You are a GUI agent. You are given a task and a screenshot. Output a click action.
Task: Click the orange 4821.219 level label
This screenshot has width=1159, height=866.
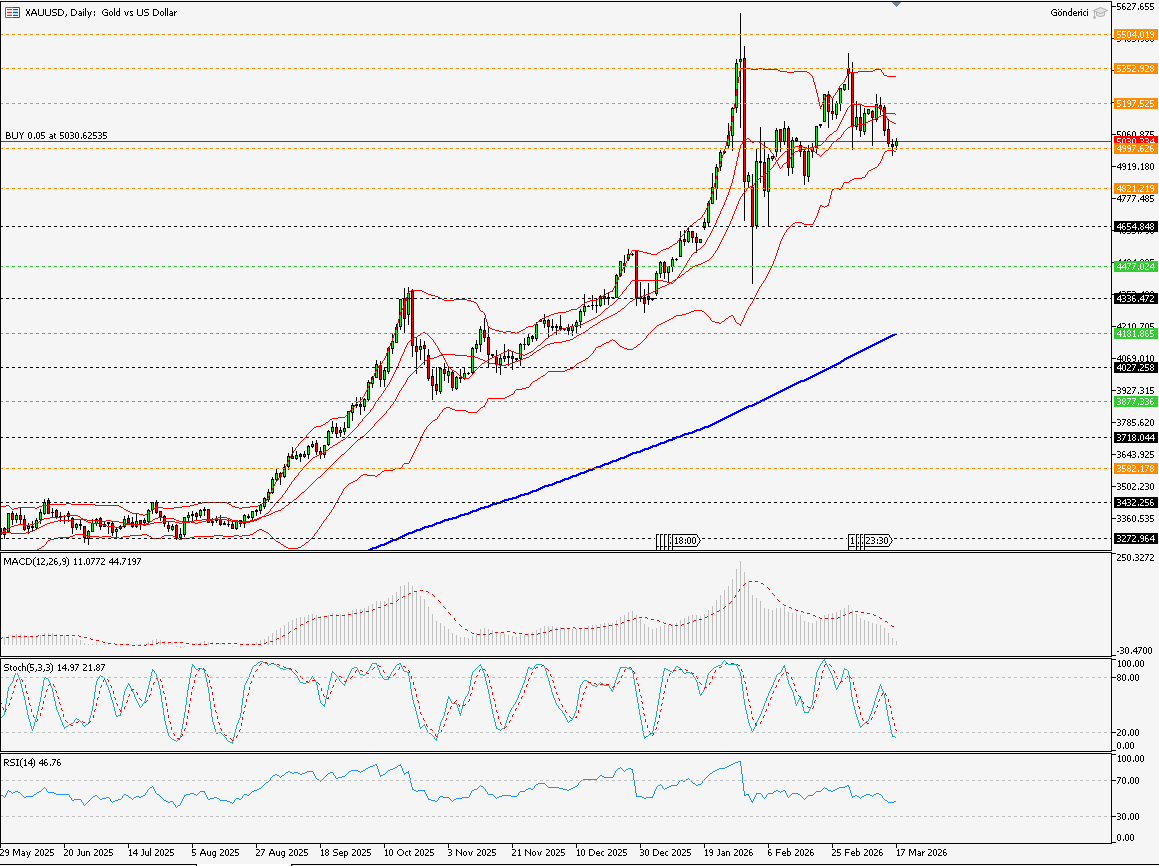pyautogui.click(x=1134, y=187)
